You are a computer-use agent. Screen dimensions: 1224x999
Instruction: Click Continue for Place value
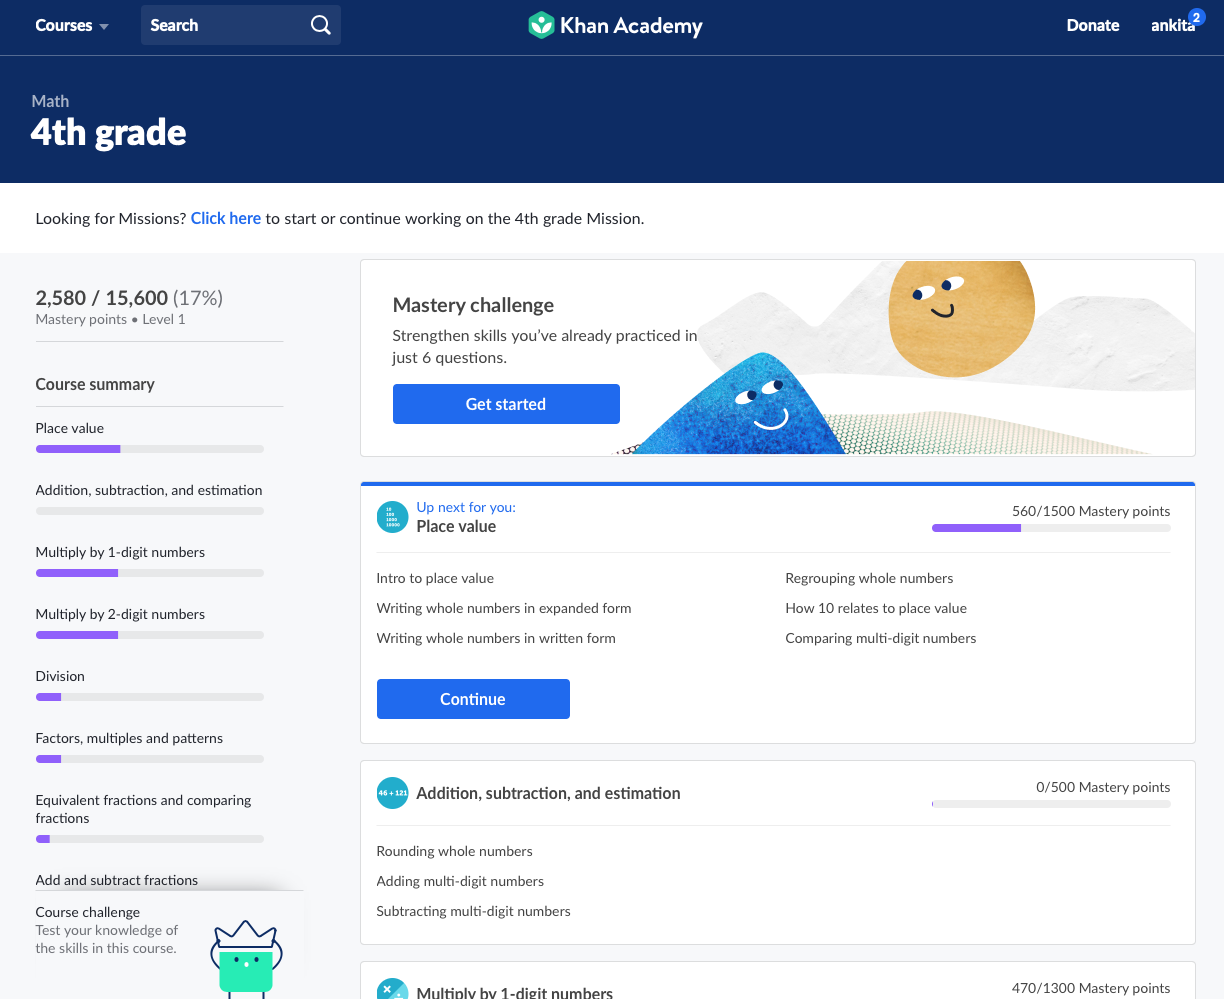click(473, 699)
